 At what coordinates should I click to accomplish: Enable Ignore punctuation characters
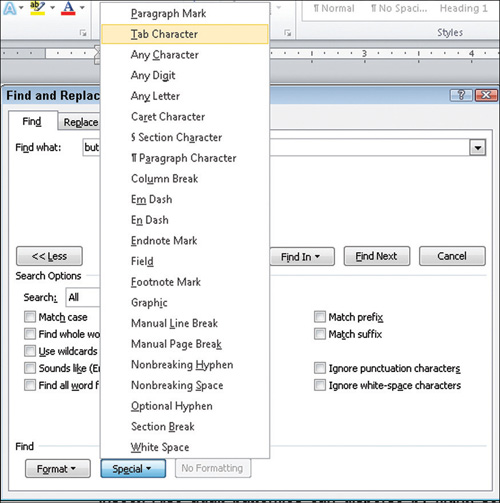tap(320, 368)
